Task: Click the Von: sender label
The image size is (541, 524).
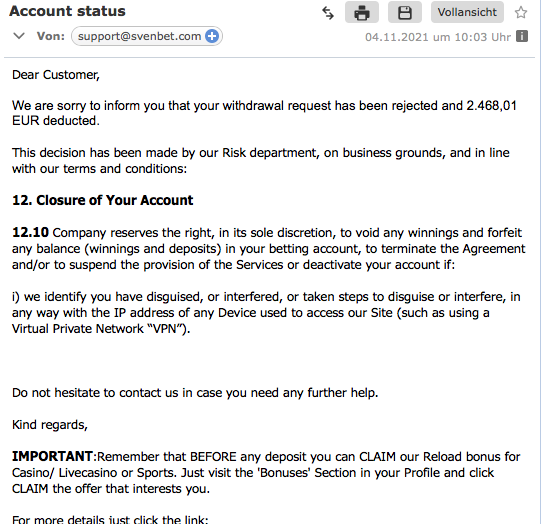Action: click(51, 36)
